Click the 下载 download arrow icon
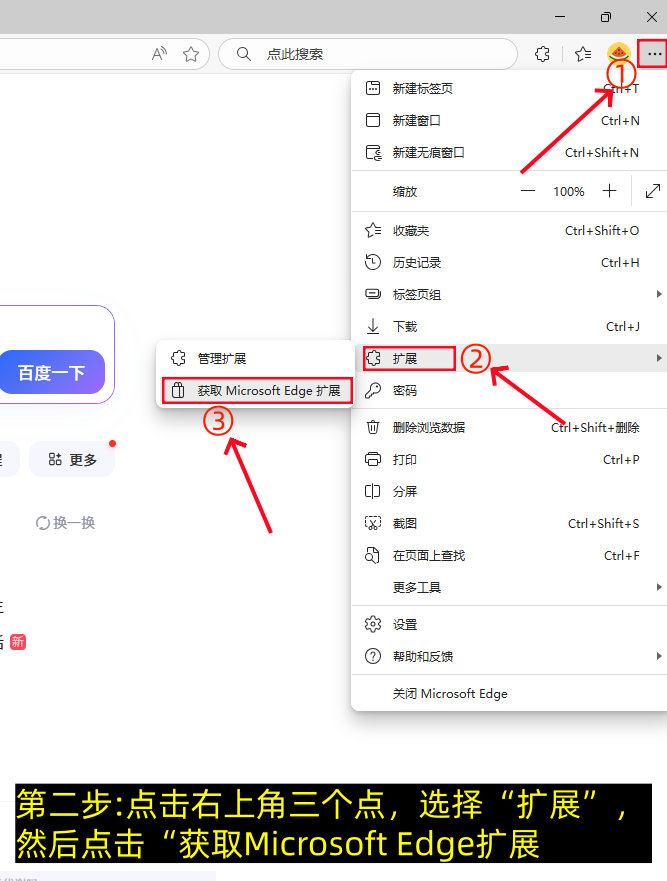667x881 pixels. click(x=373, y=326)
